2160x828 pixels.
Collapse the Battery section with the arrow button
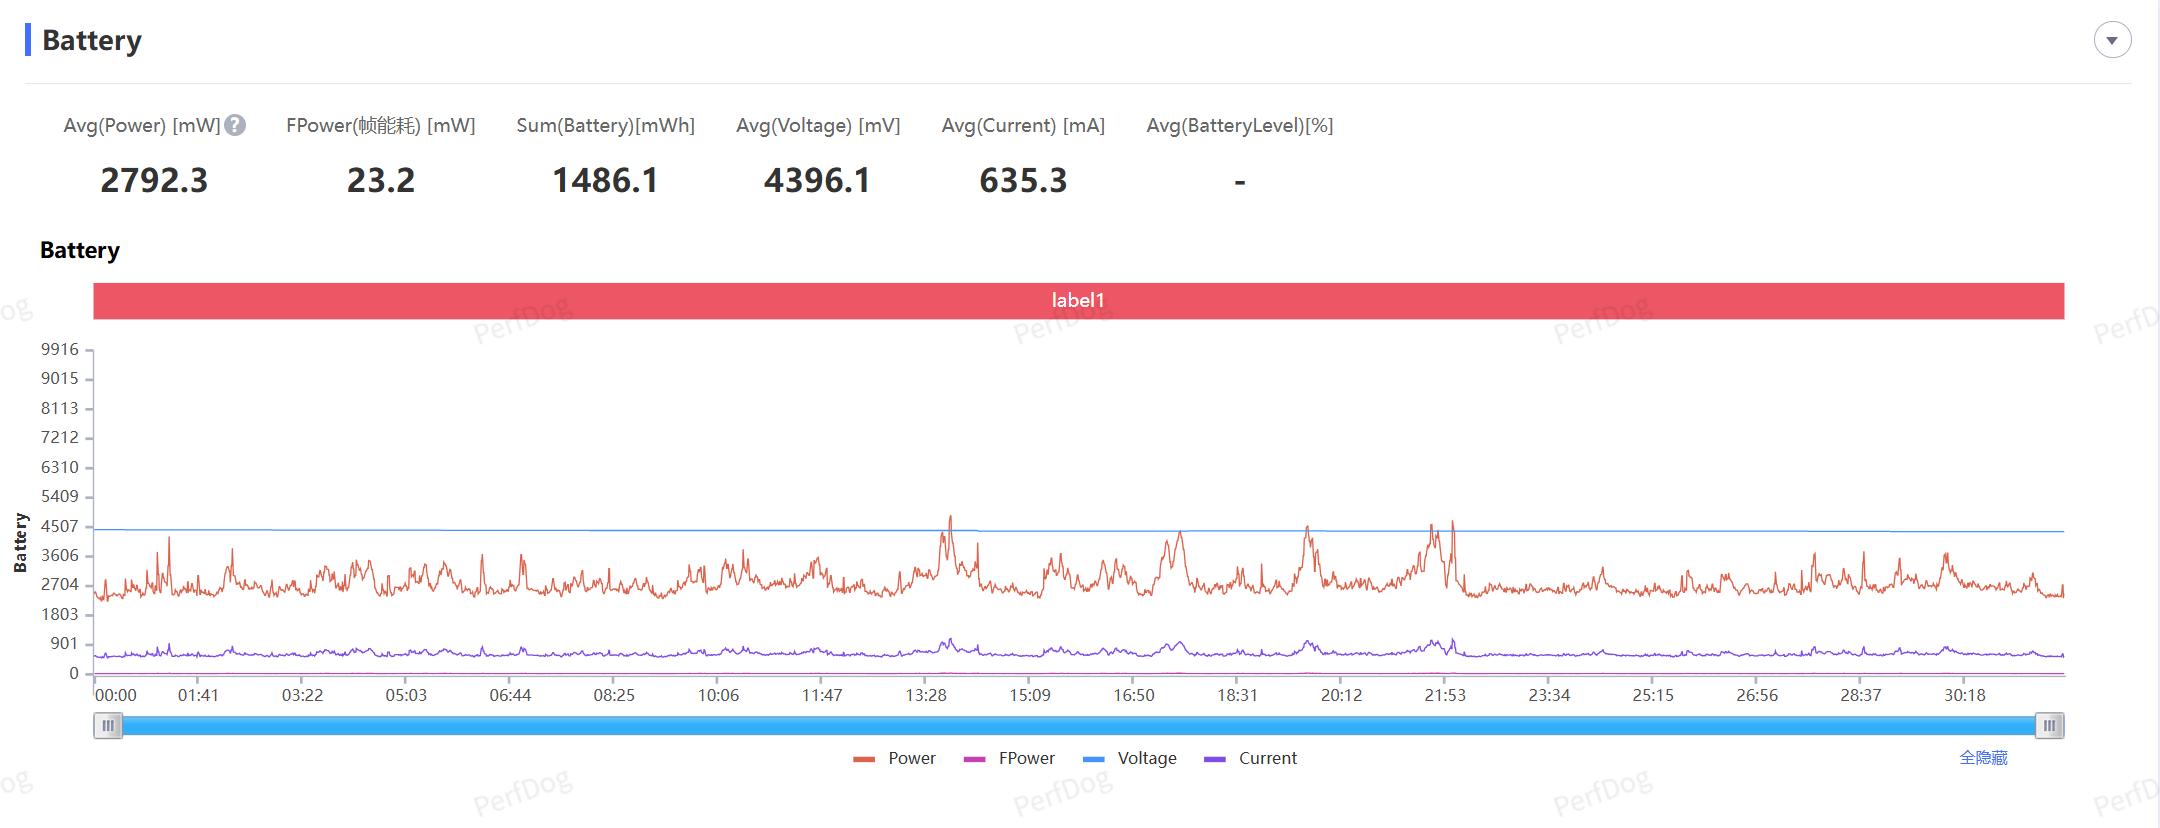(2112, 41)
